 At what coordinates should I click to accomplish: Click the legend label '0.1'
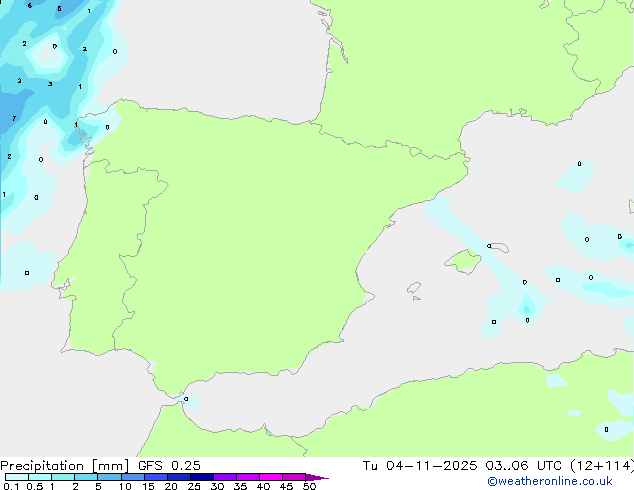pos(11,486)
